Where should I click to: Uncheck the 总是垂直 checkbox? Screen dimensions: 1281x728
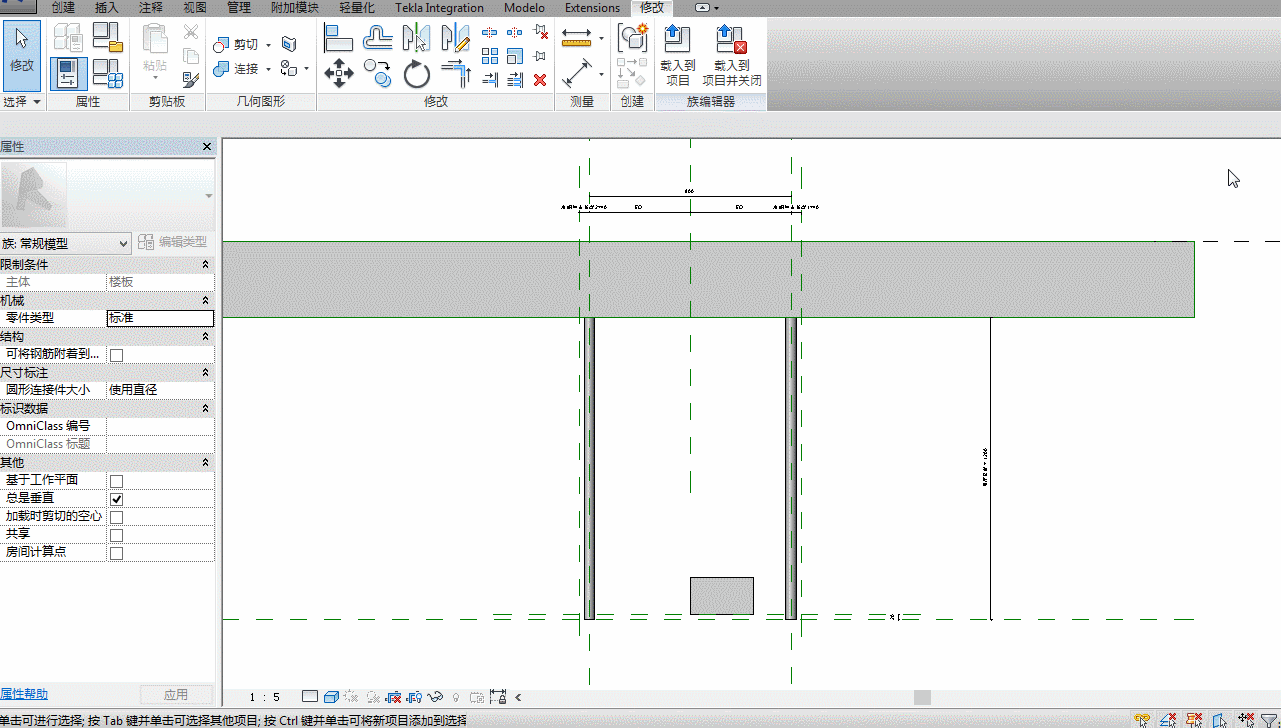pos(116,499)
